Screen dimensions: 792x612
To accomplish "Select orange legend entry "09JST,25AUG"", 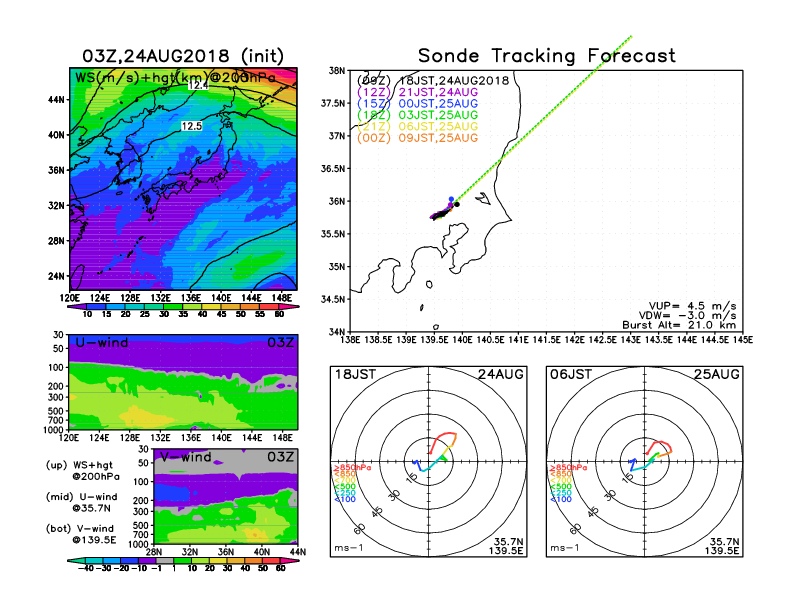I will [x=438, y=138].
